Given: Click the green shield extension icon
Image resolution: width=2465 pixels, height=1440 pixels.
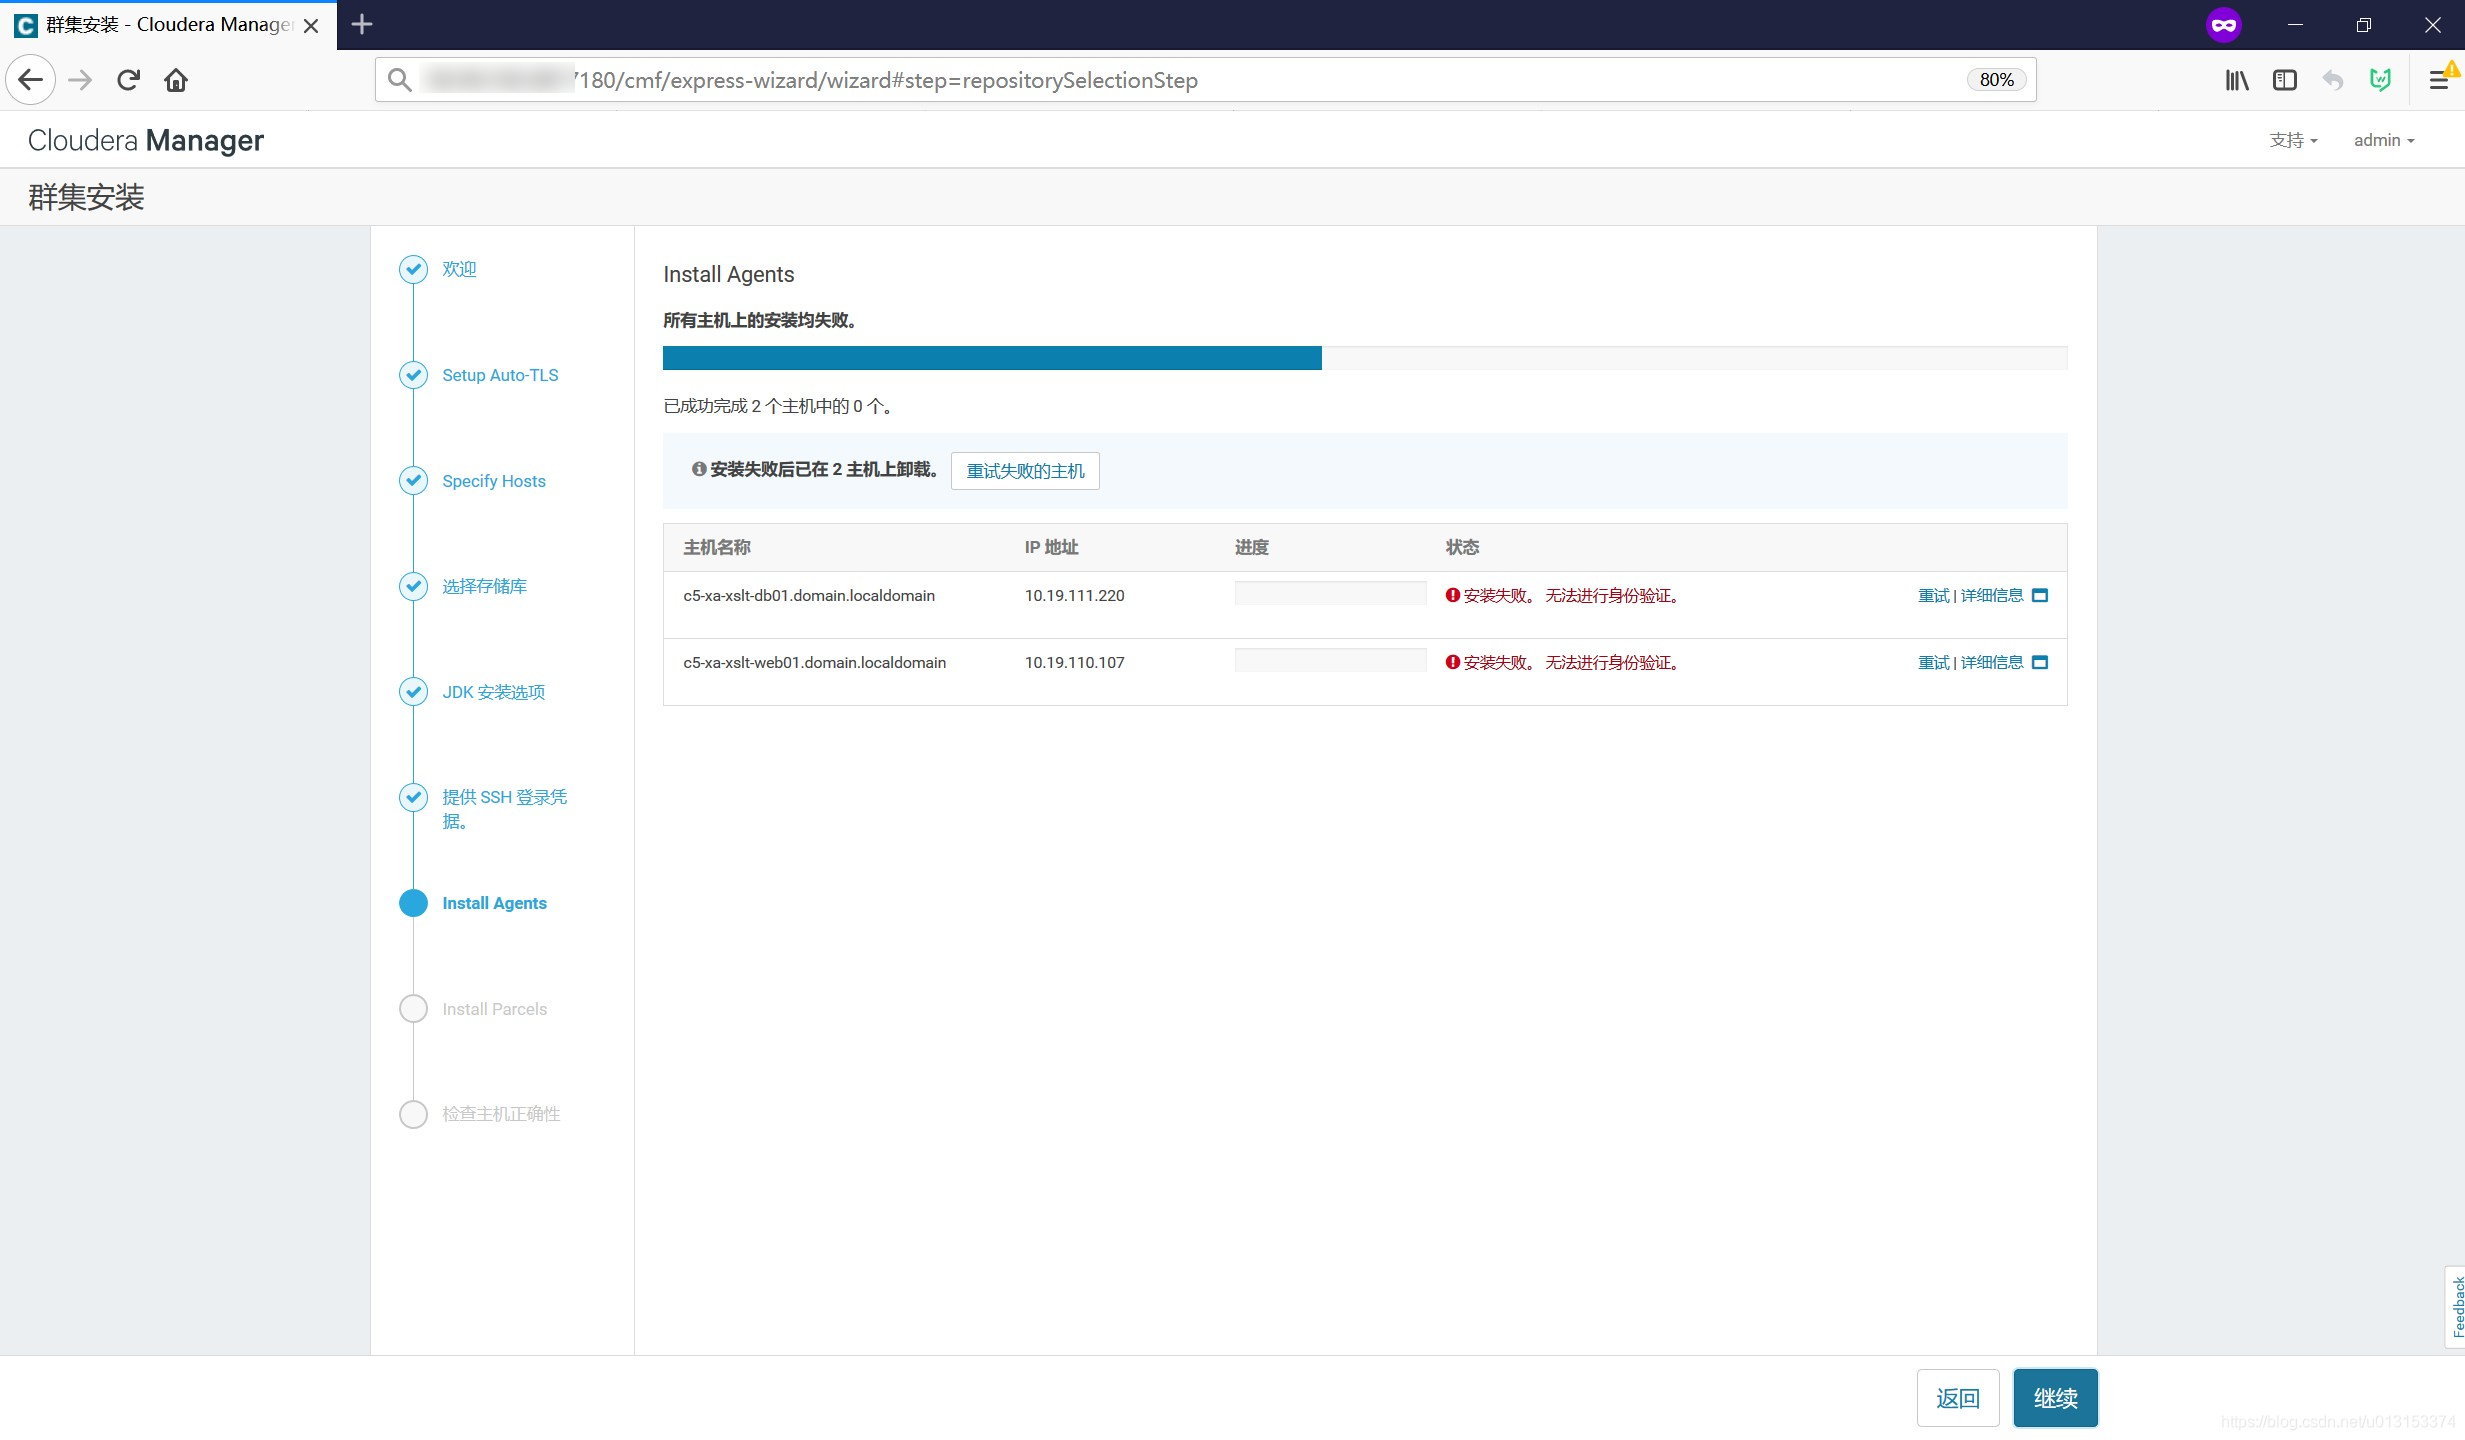Looking at the screenshot, I should (x=2380, y=80).
